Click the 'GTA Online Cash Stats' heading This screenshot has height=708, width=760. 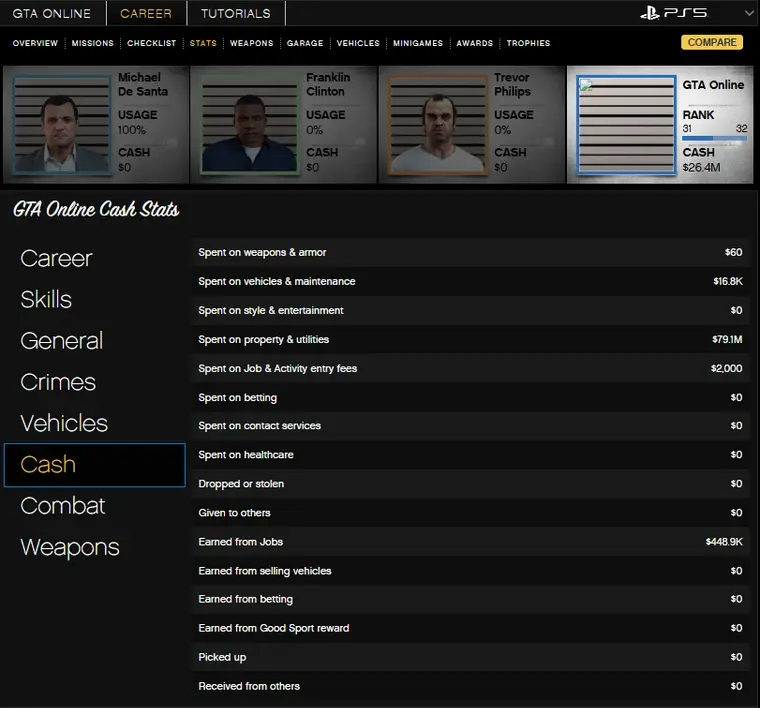[96, 209]
